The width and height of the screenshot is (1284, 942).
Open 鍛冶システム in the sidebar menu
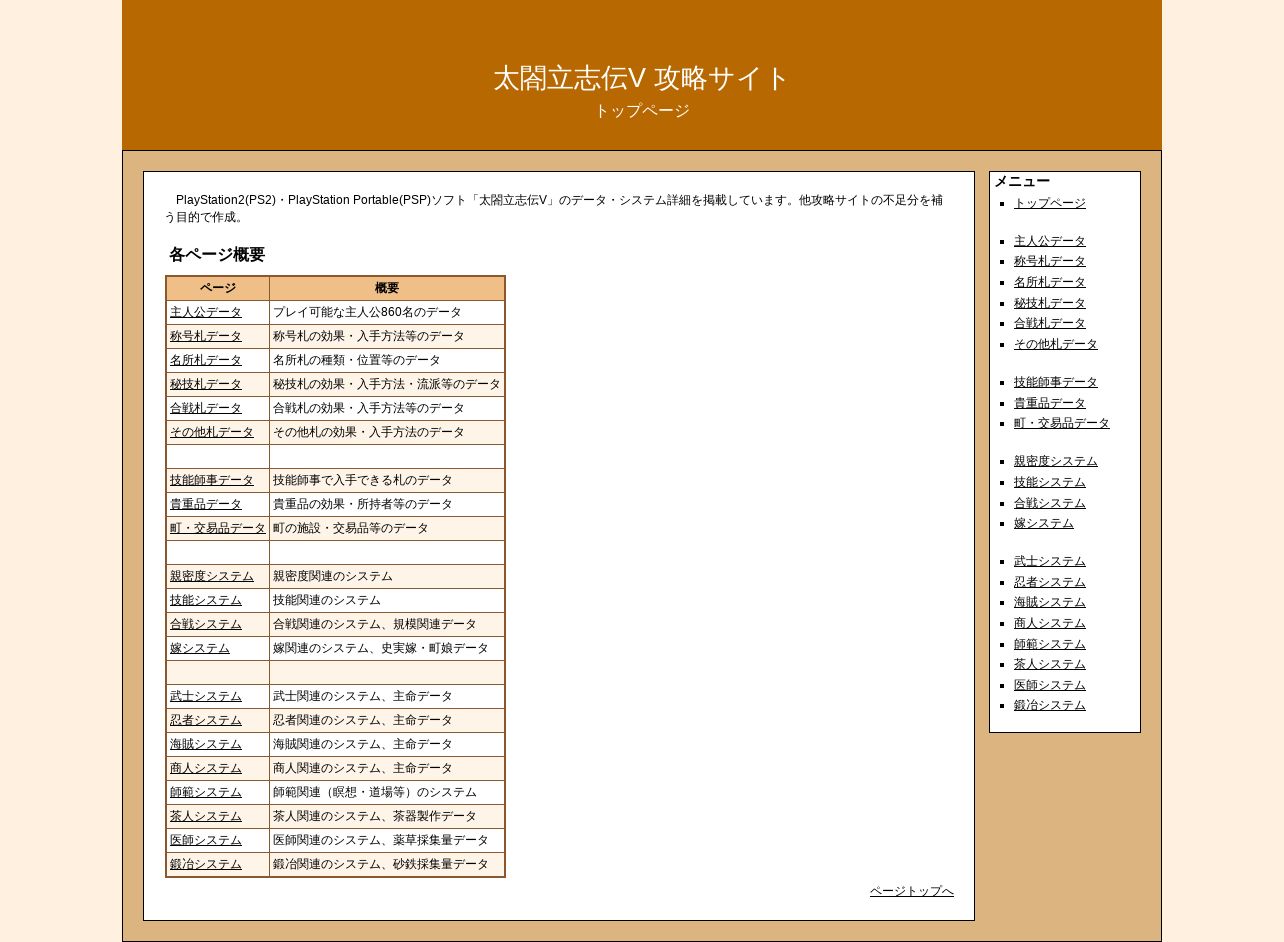click(1049, 705)
